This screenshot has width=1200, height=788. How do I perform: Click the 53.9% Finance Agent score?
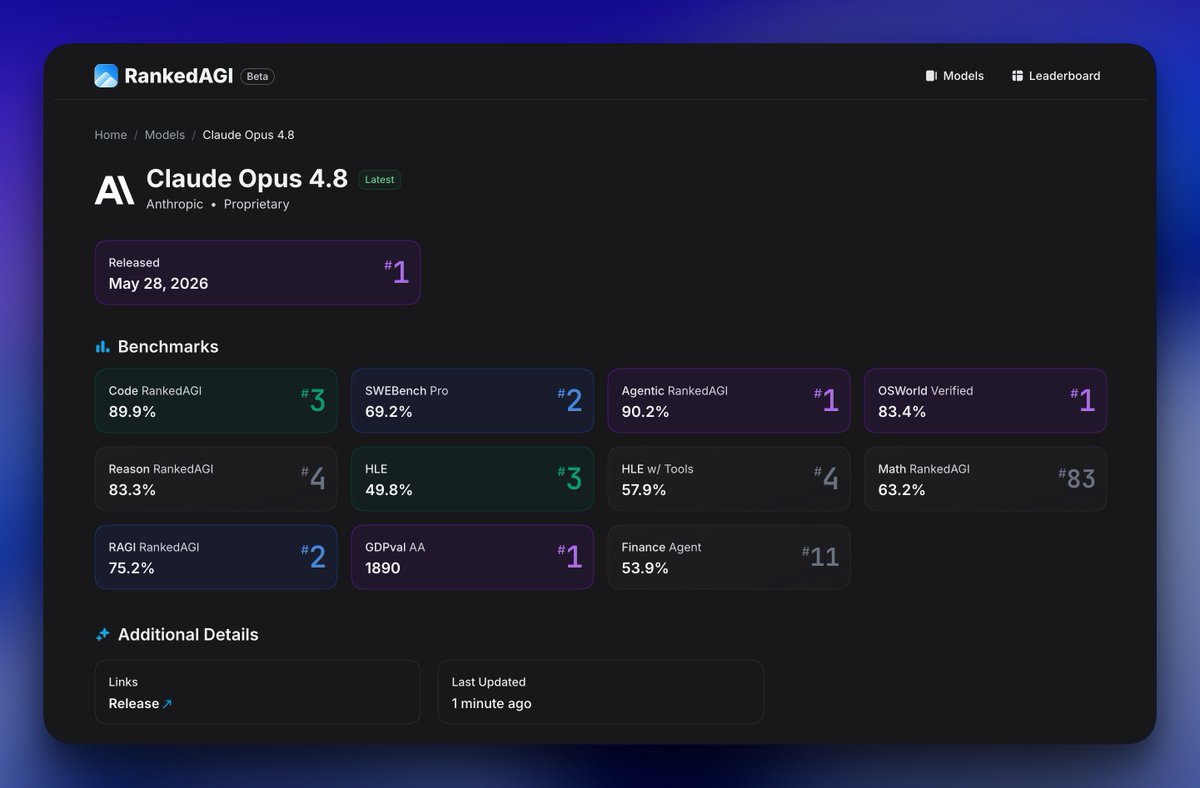(645, 568)
